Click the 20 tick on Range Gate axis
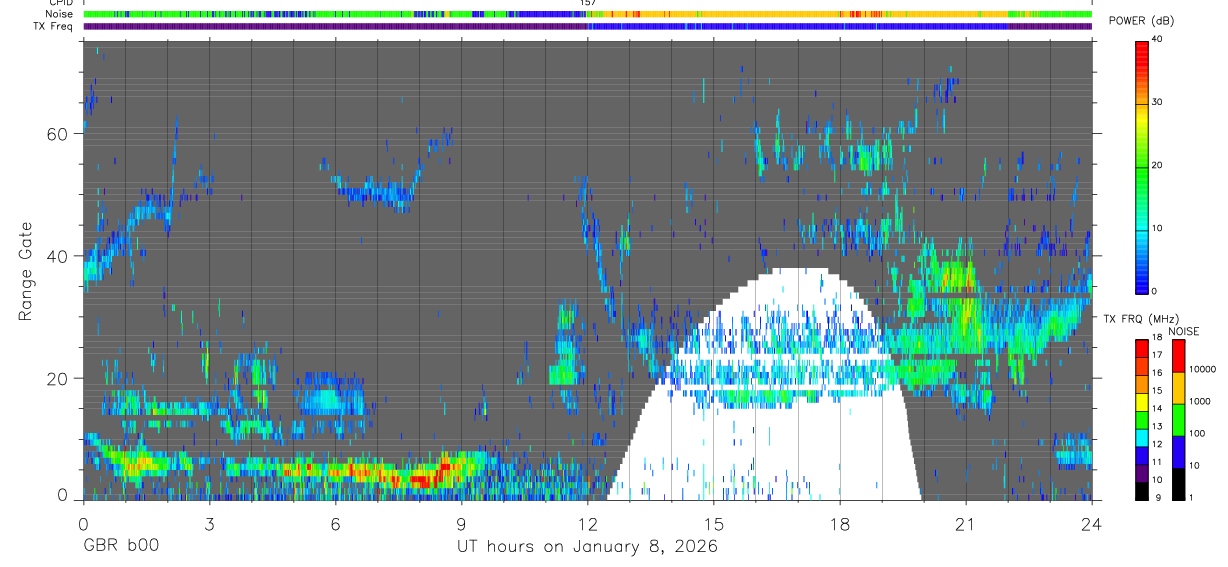Image resolution: width=1228 pixels, height=567 pixels. [x=58, y=379]
